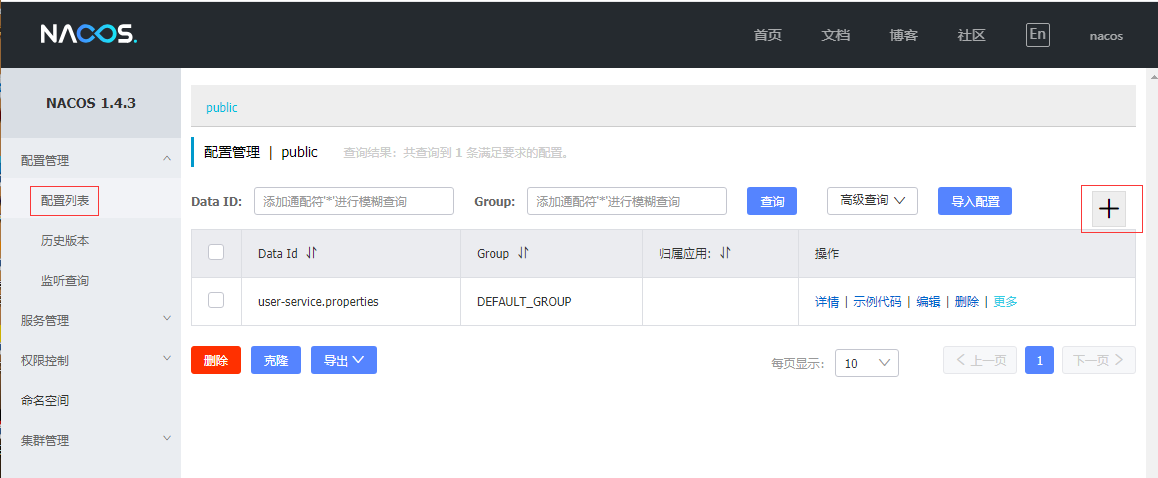Screen dimensions: 1158x478
Task: Sort by Data Id column icon
Action: click(x=311, y=253)
